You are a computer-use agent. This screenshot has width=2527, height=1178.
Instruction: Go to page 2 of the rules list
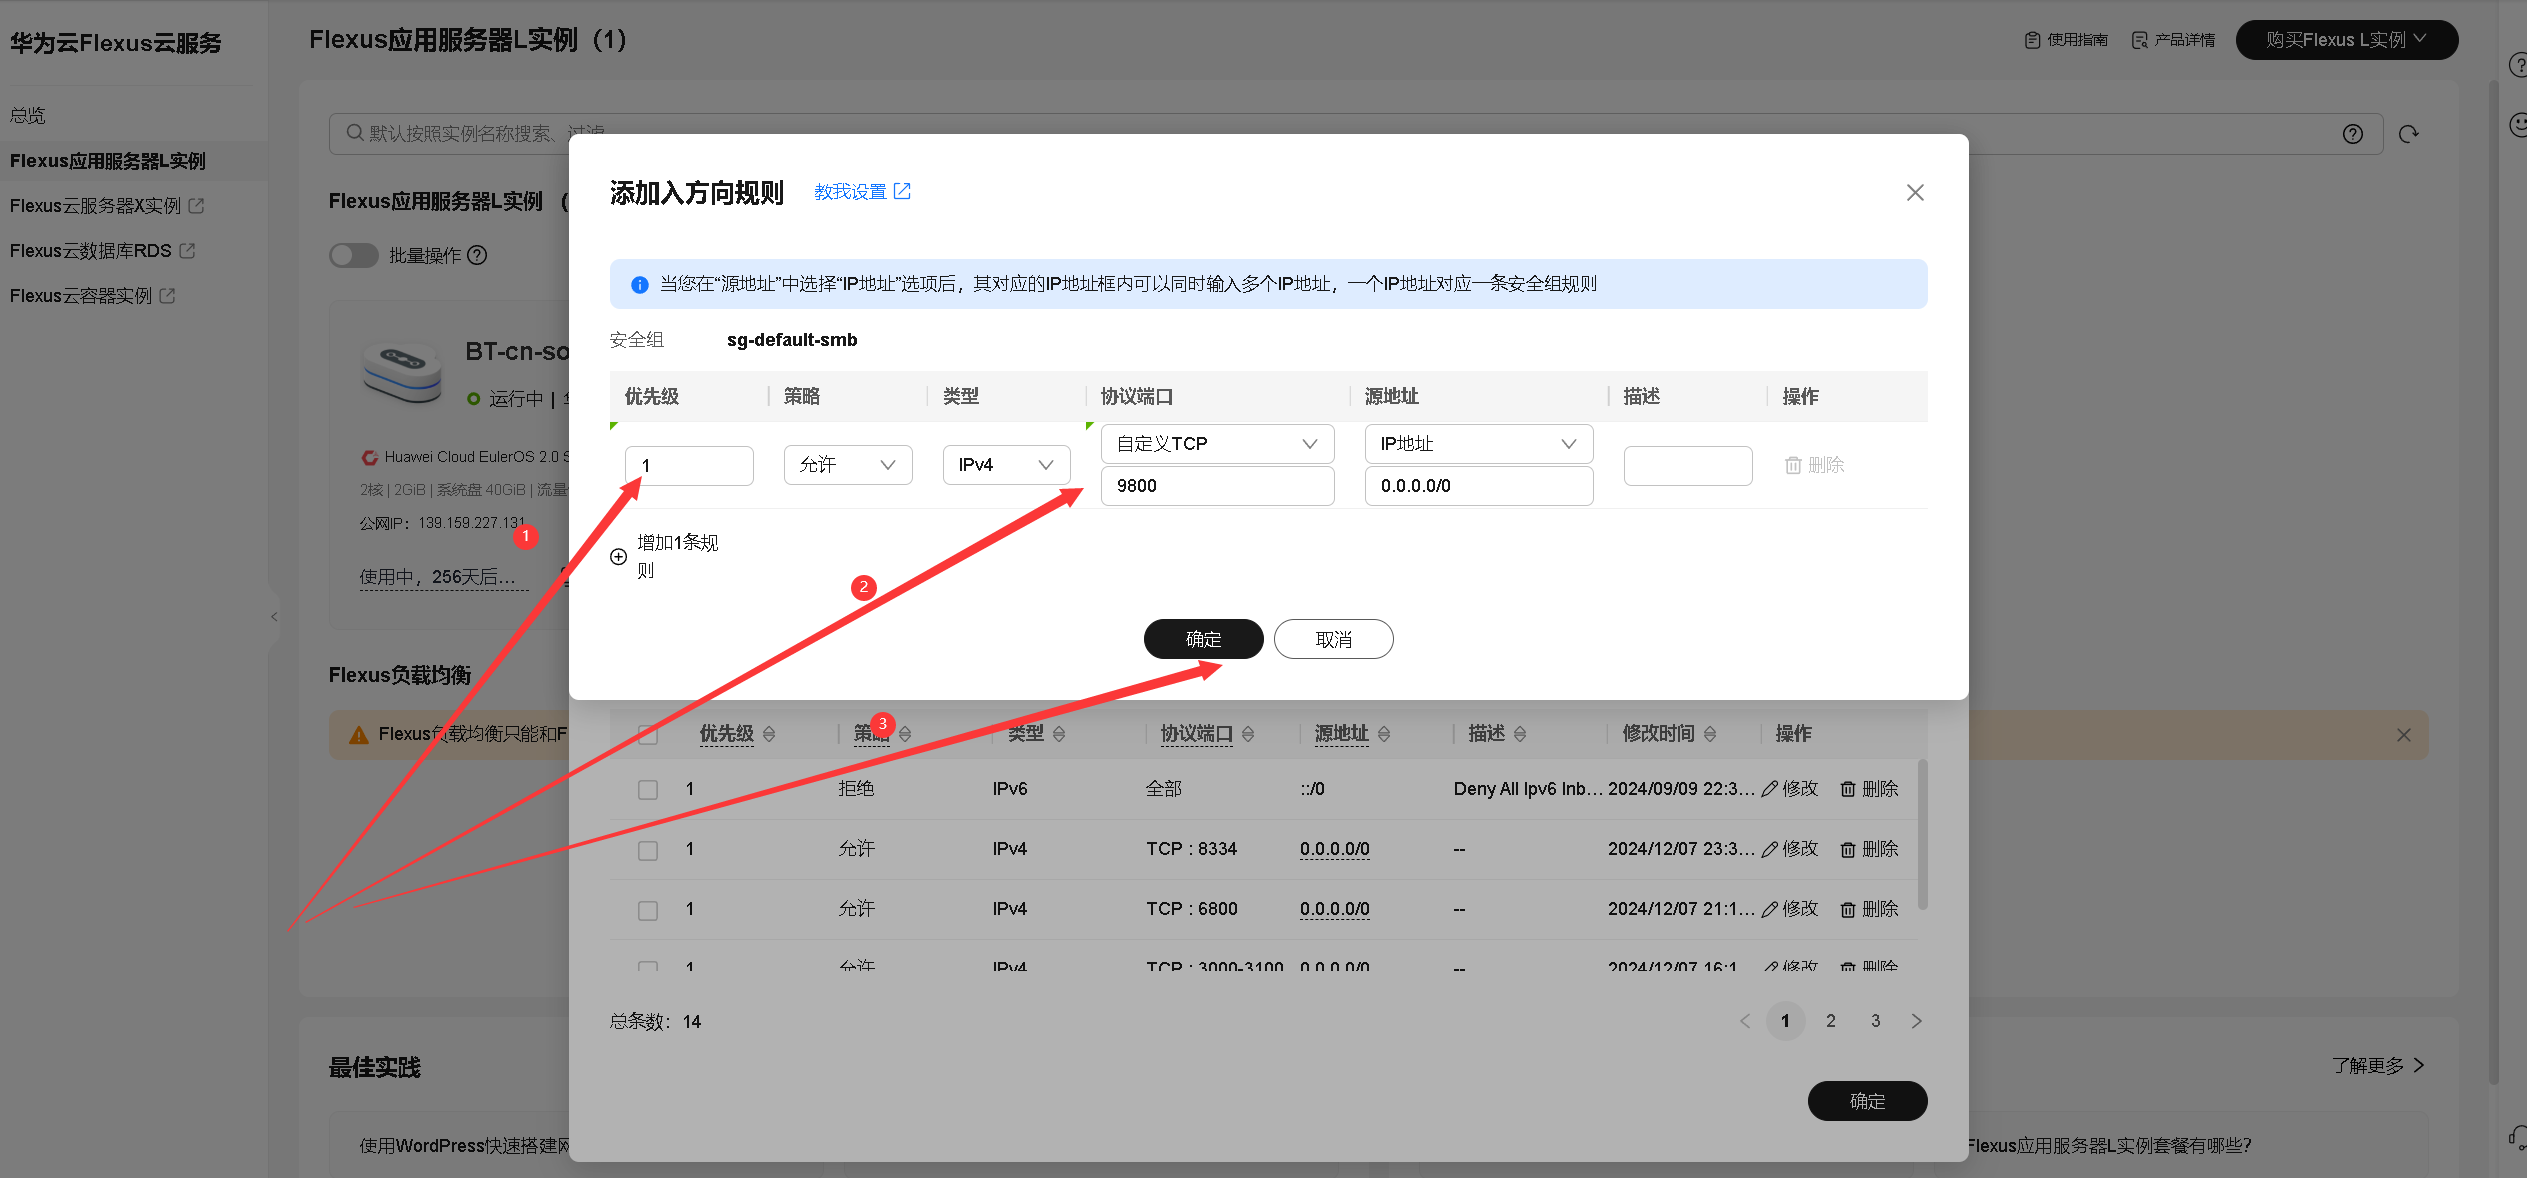pyautogui.click(x=1830, y=1021)
